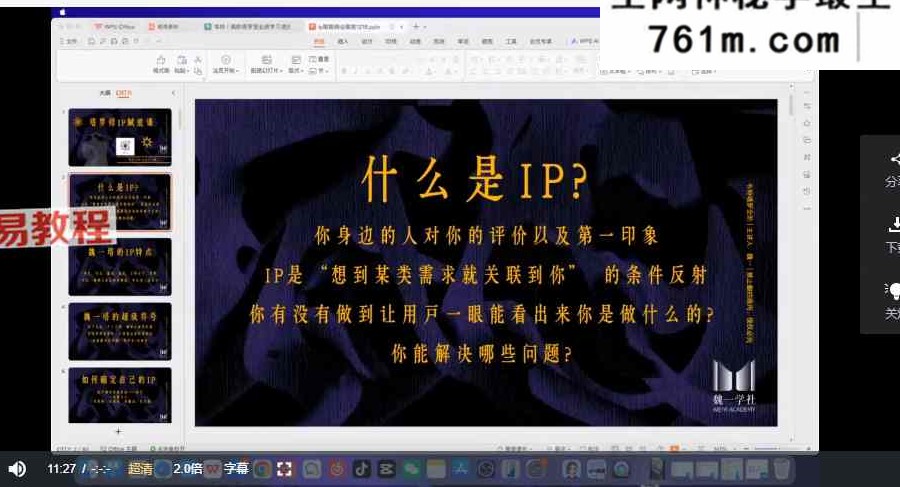
Task: Click the cut scissors icon
Action: click(198, 59)
